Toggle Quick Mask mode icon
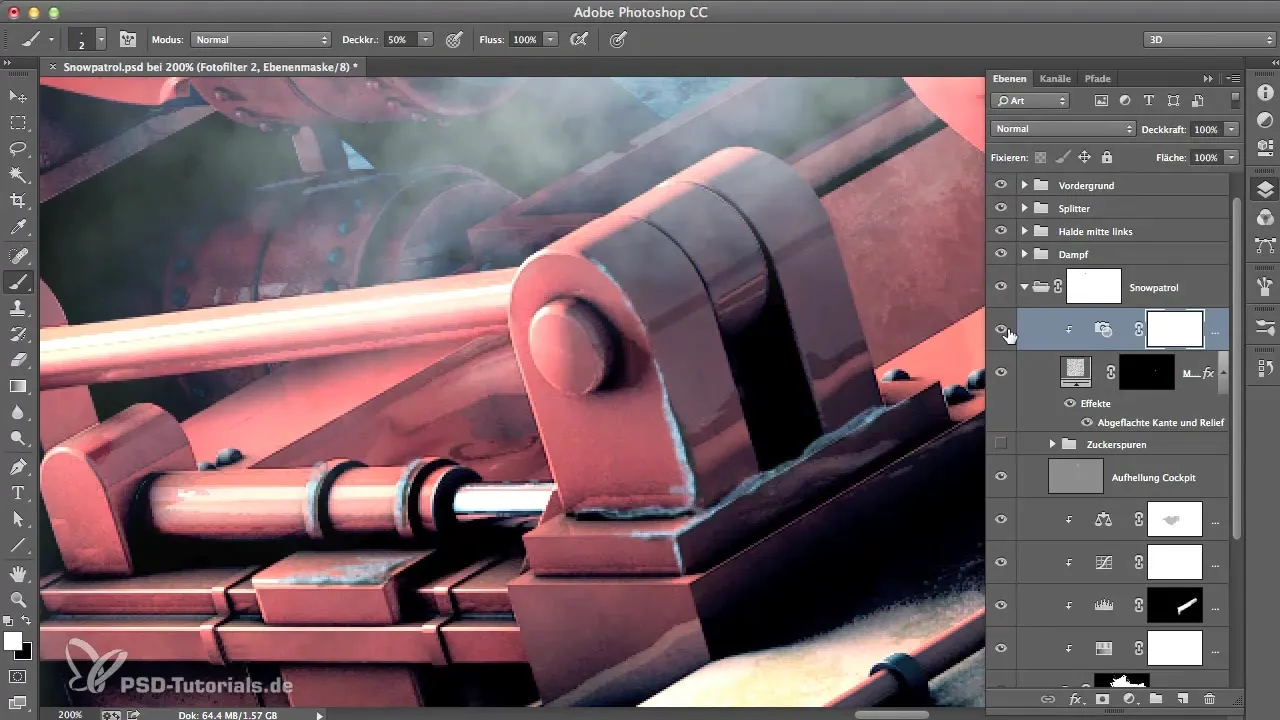The height and width of the screenshot is (720, 1280). click(x=17, y=677)
